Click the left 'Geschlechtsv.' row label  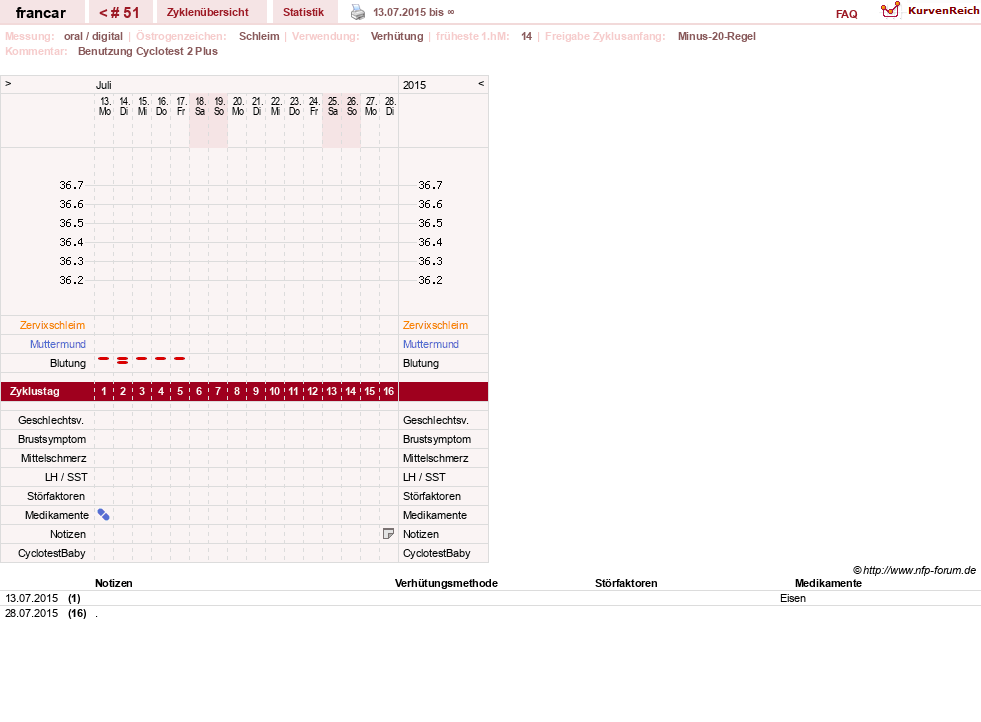coord(51,420)
